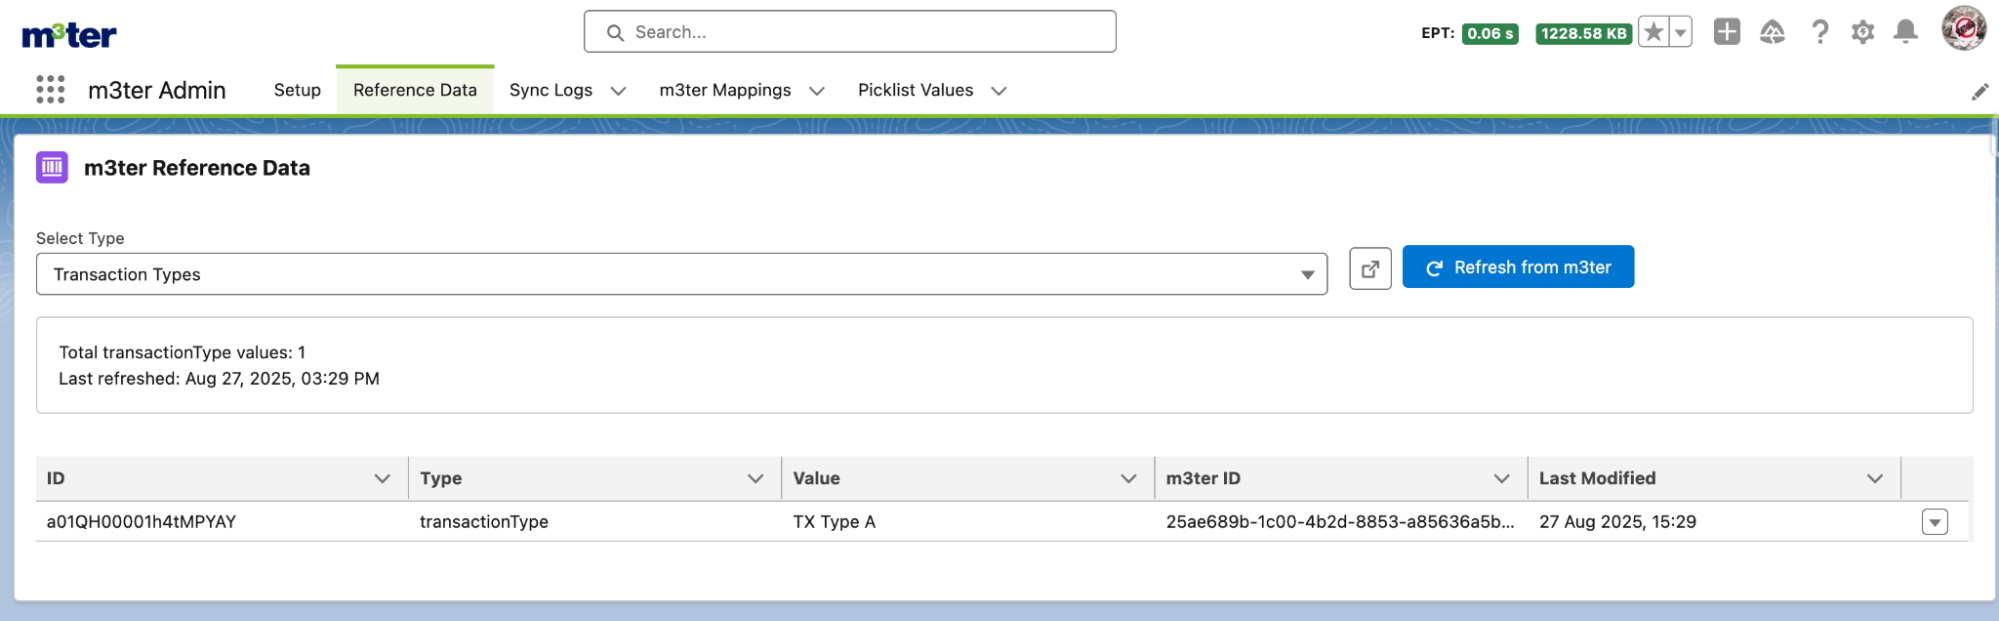
Task: Expand the m3ter Mappings tab menu
Action: [x=817, y=91]
